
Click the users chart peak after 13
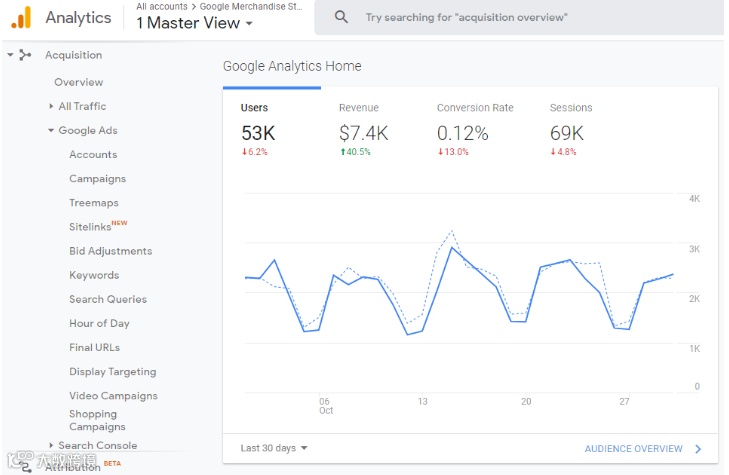(451, 247)
